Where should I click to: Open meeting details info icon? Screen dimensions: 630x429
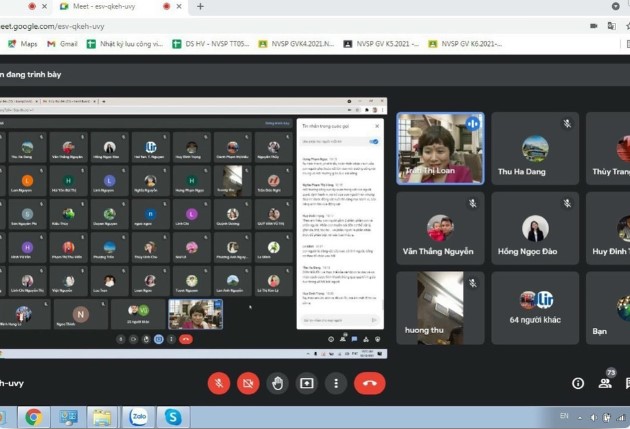tap(577, 383)
